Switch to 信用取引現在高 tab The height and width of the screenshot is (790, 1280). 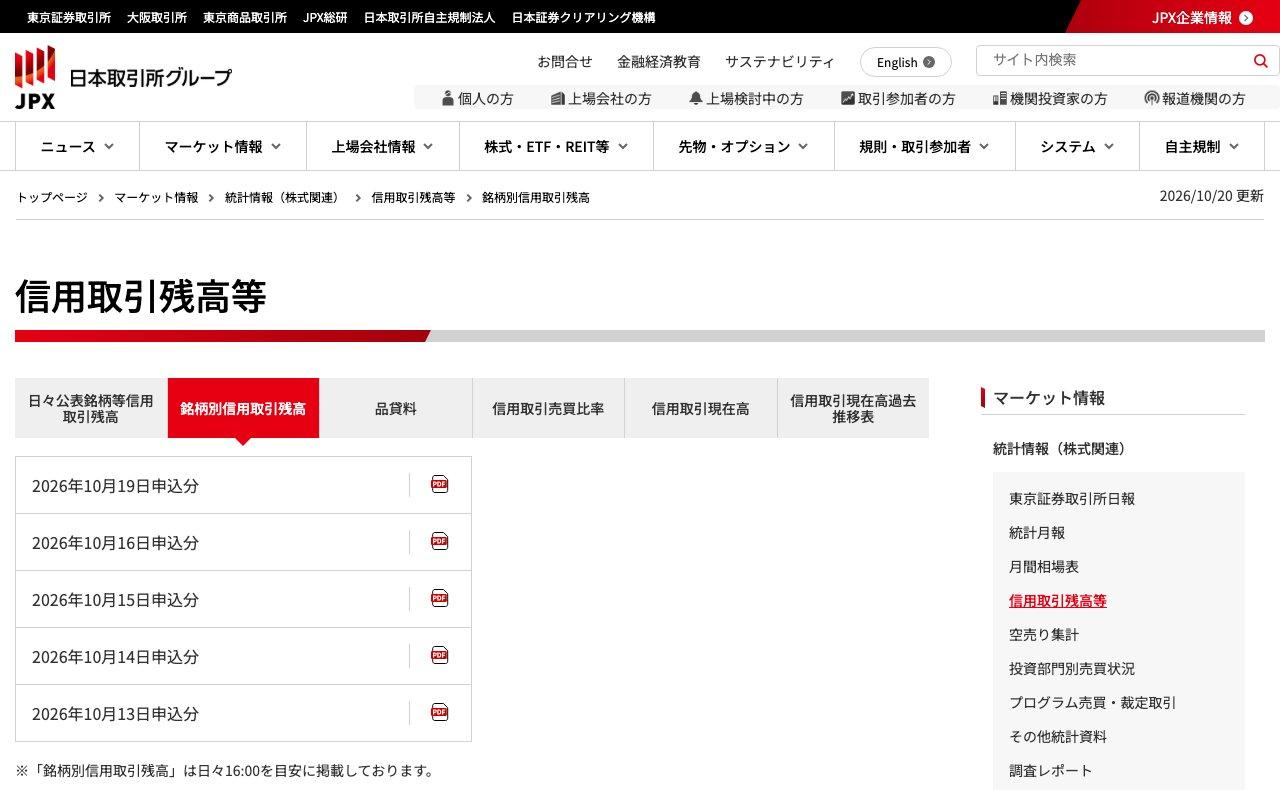click(701, 408)
